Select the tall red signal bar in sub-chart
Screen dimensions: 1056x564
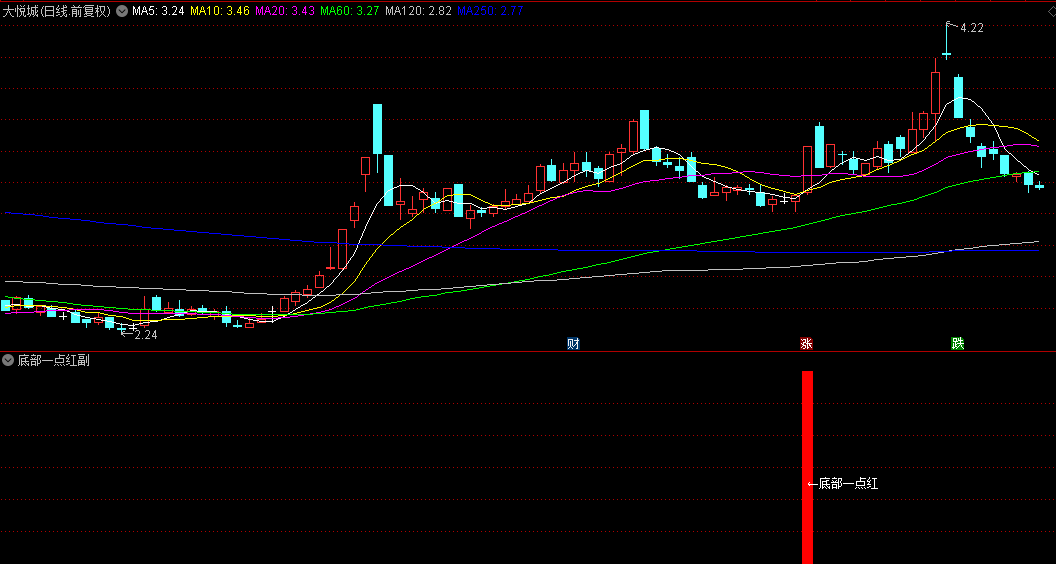(x=807, y=467)
